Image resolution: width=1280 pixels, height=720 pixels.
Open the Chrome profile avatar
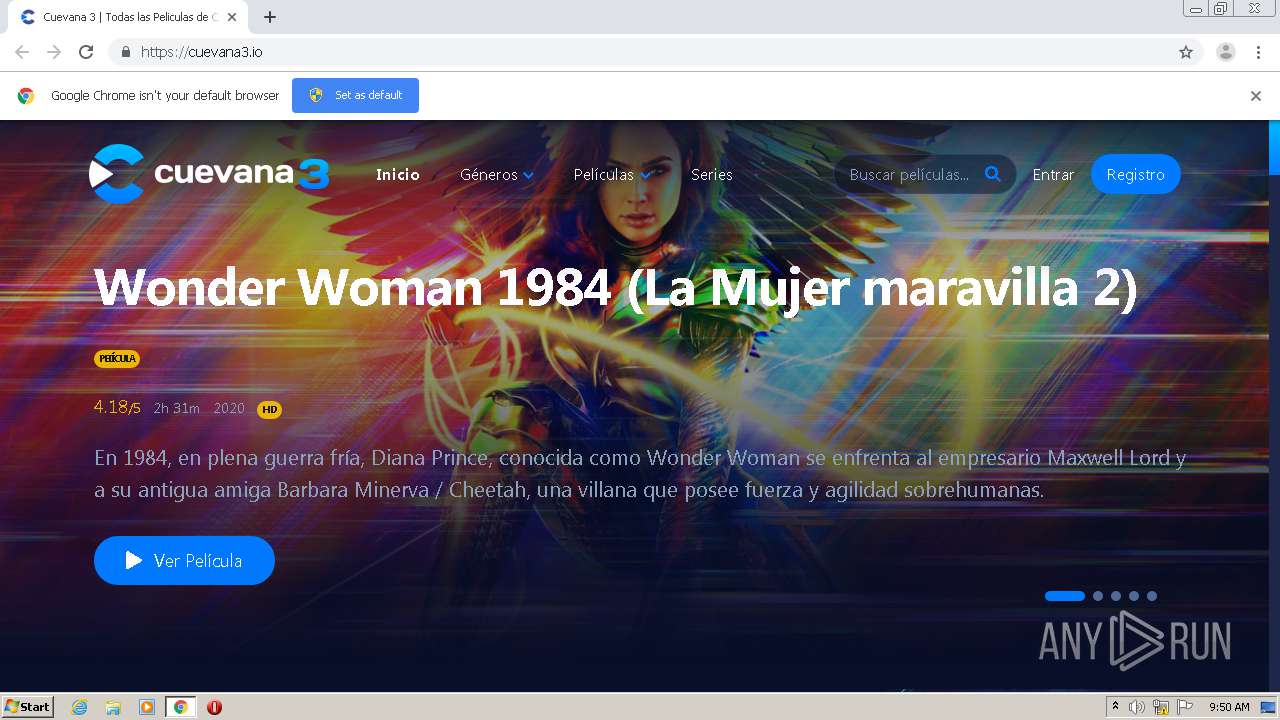(1225, 52)
